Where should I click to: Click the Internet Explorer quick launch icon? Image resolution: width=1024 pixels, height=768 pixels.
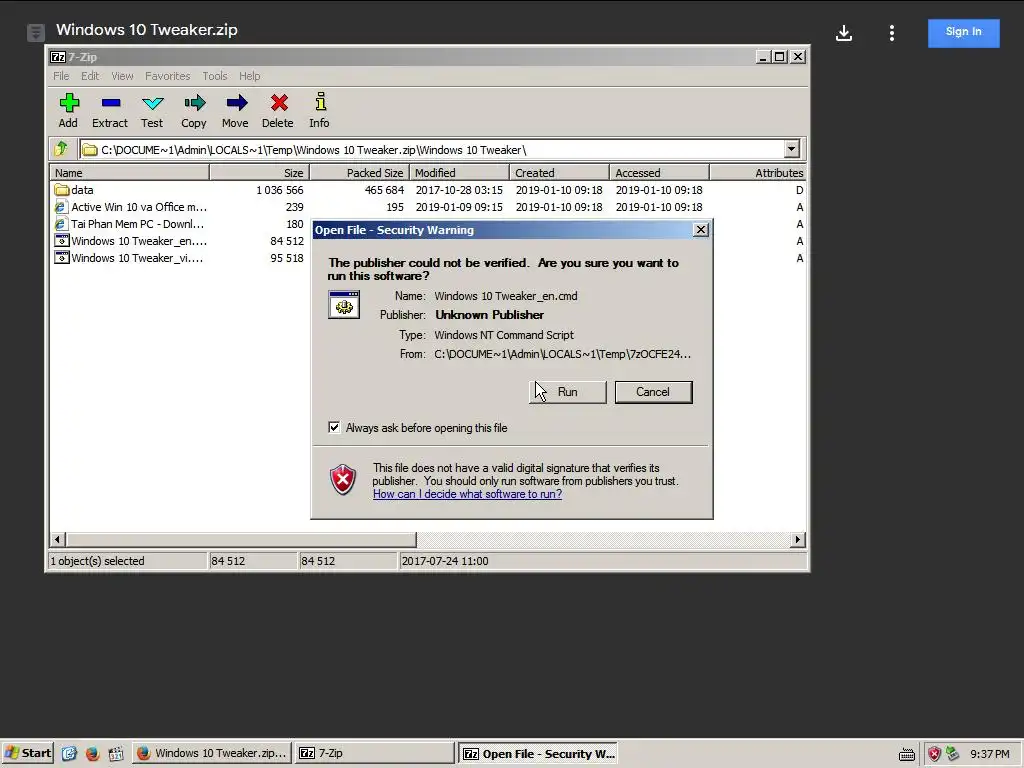pyautogui.click(x=69, y=753)
